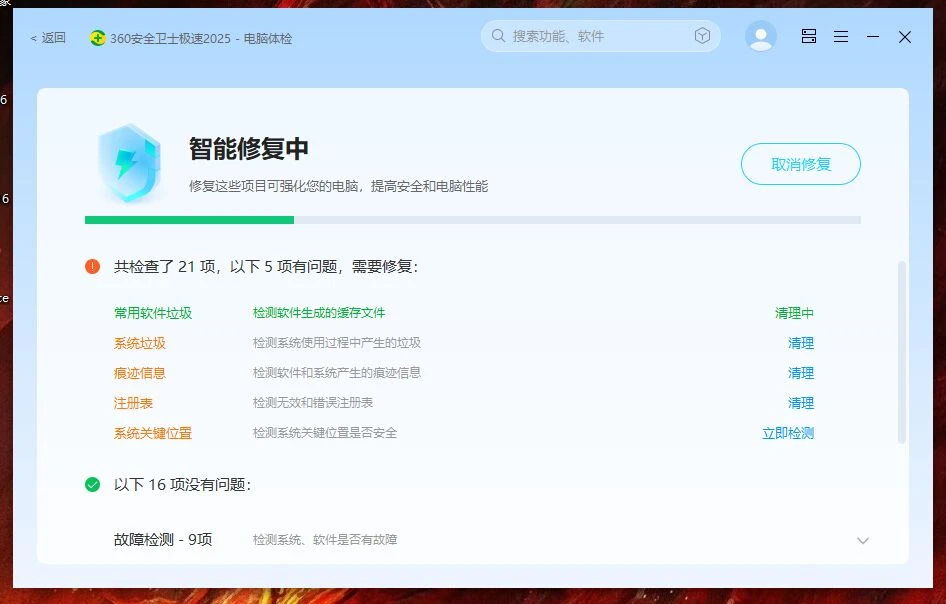Go back using the 返回 button
The height and width of the screenshot is (604, 946).
(48, 38)
